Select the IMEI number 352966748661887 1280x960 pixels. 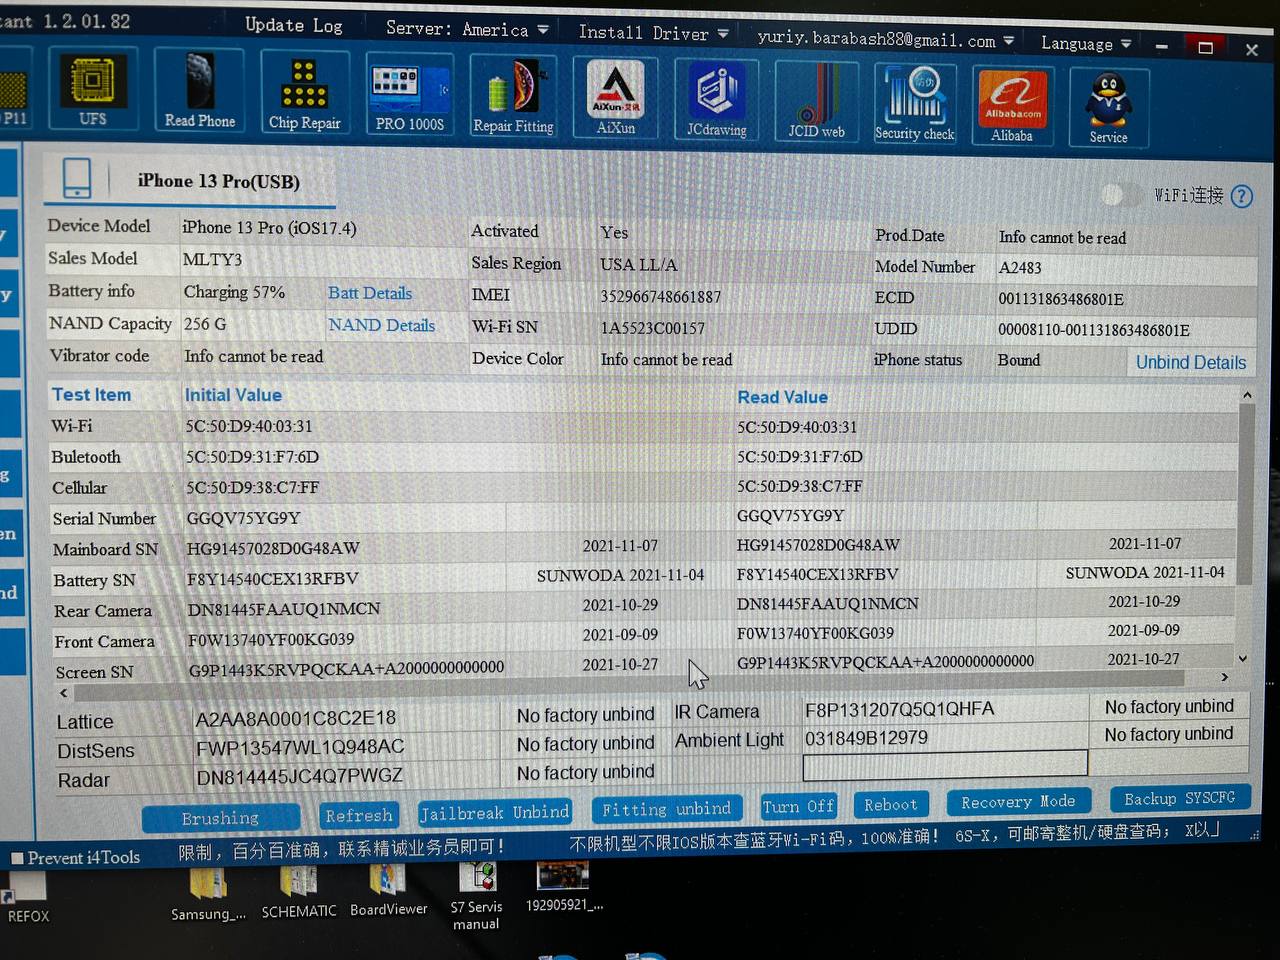tap(660, 297)
